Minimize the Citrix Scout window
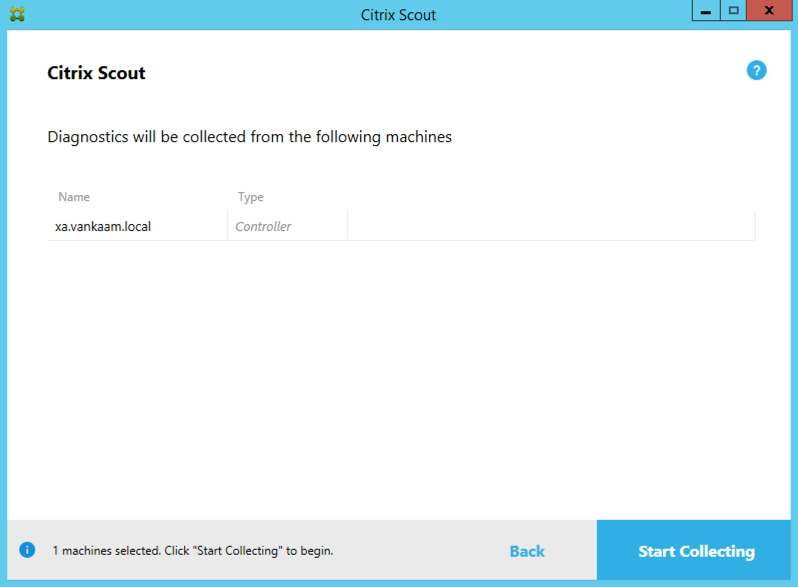 pyautogui.click(x=706, y=11)
